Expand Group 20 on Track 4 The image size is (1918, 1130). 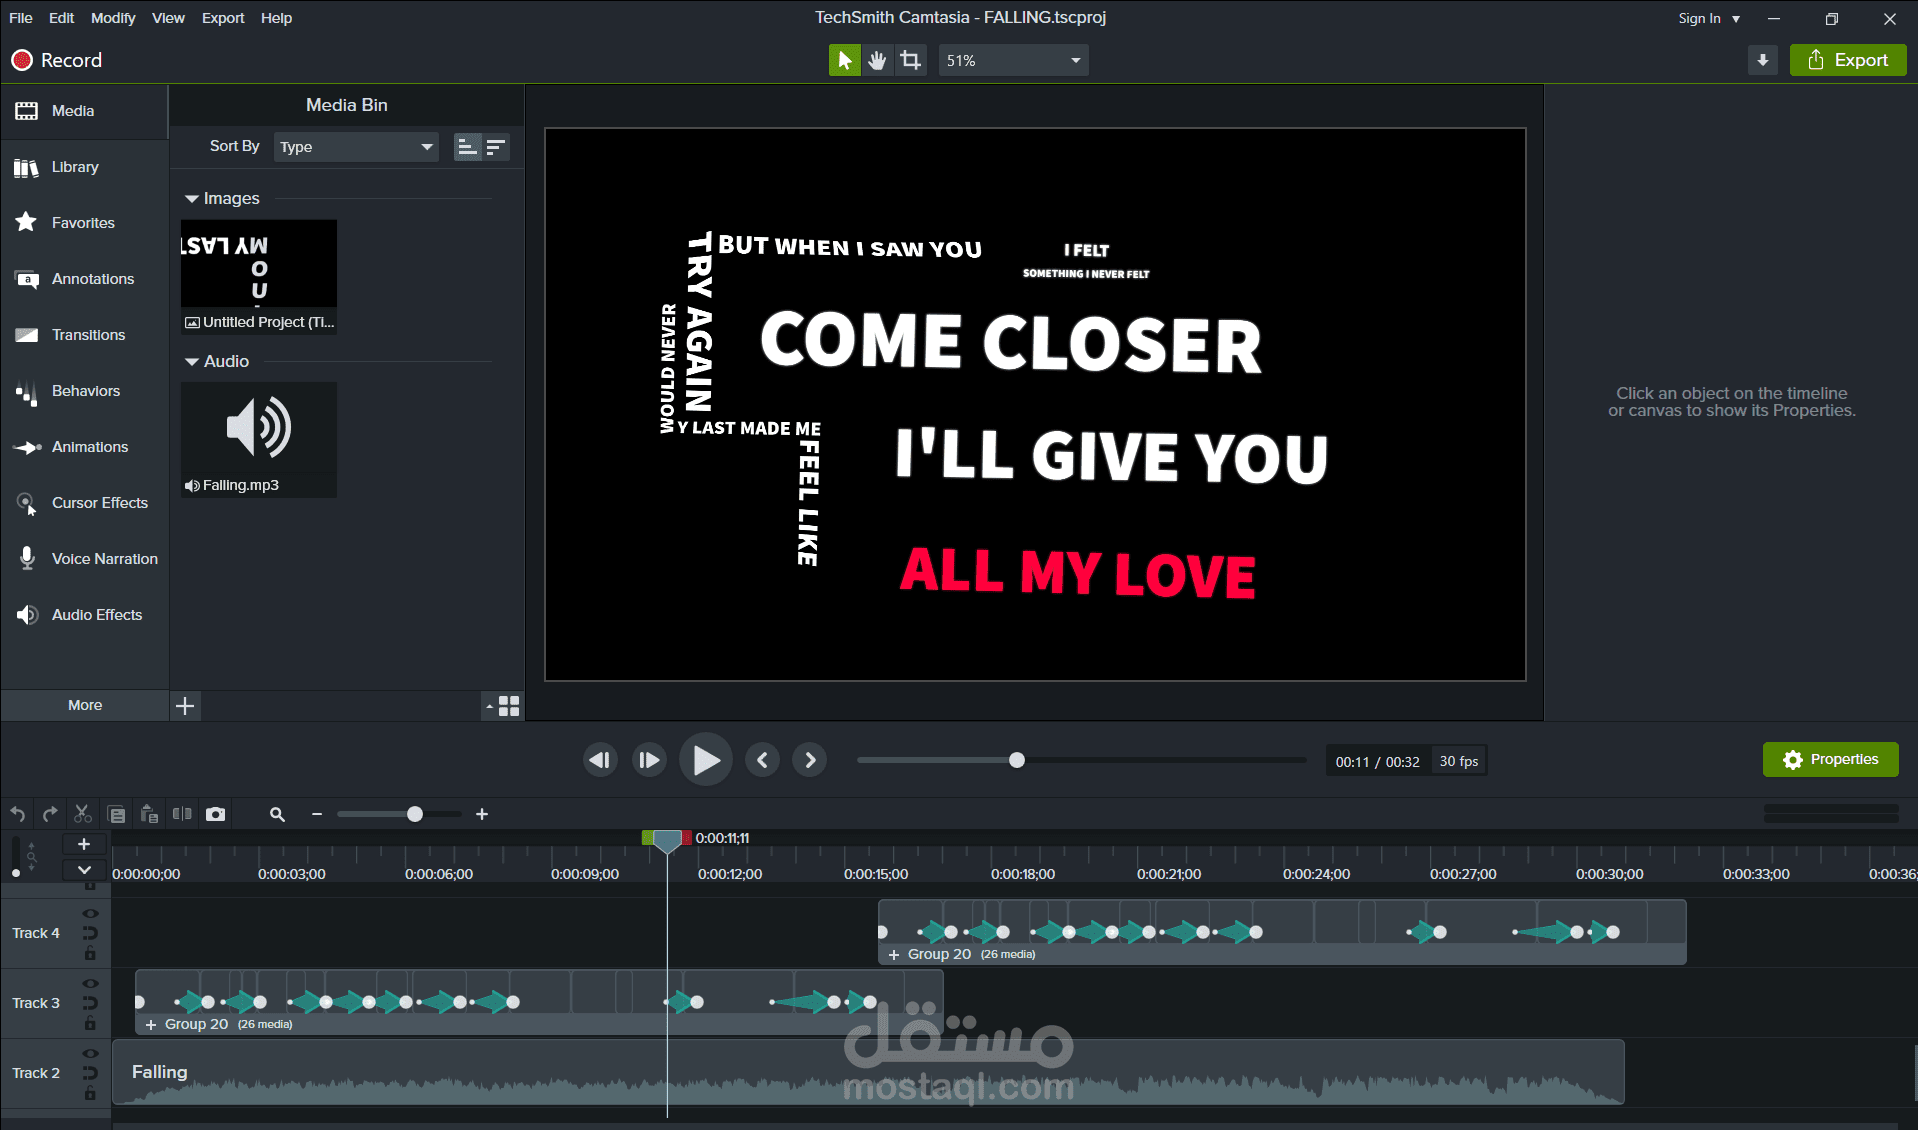(x=894, y=955)
